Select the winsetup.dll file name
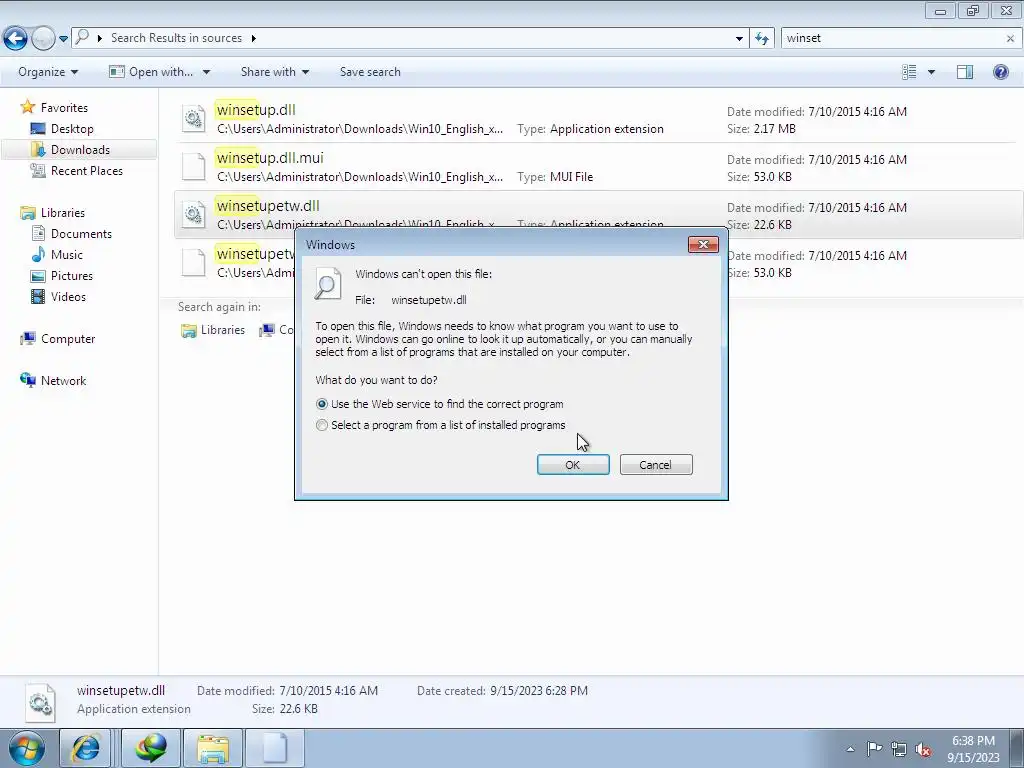 (x=256, y=110)
